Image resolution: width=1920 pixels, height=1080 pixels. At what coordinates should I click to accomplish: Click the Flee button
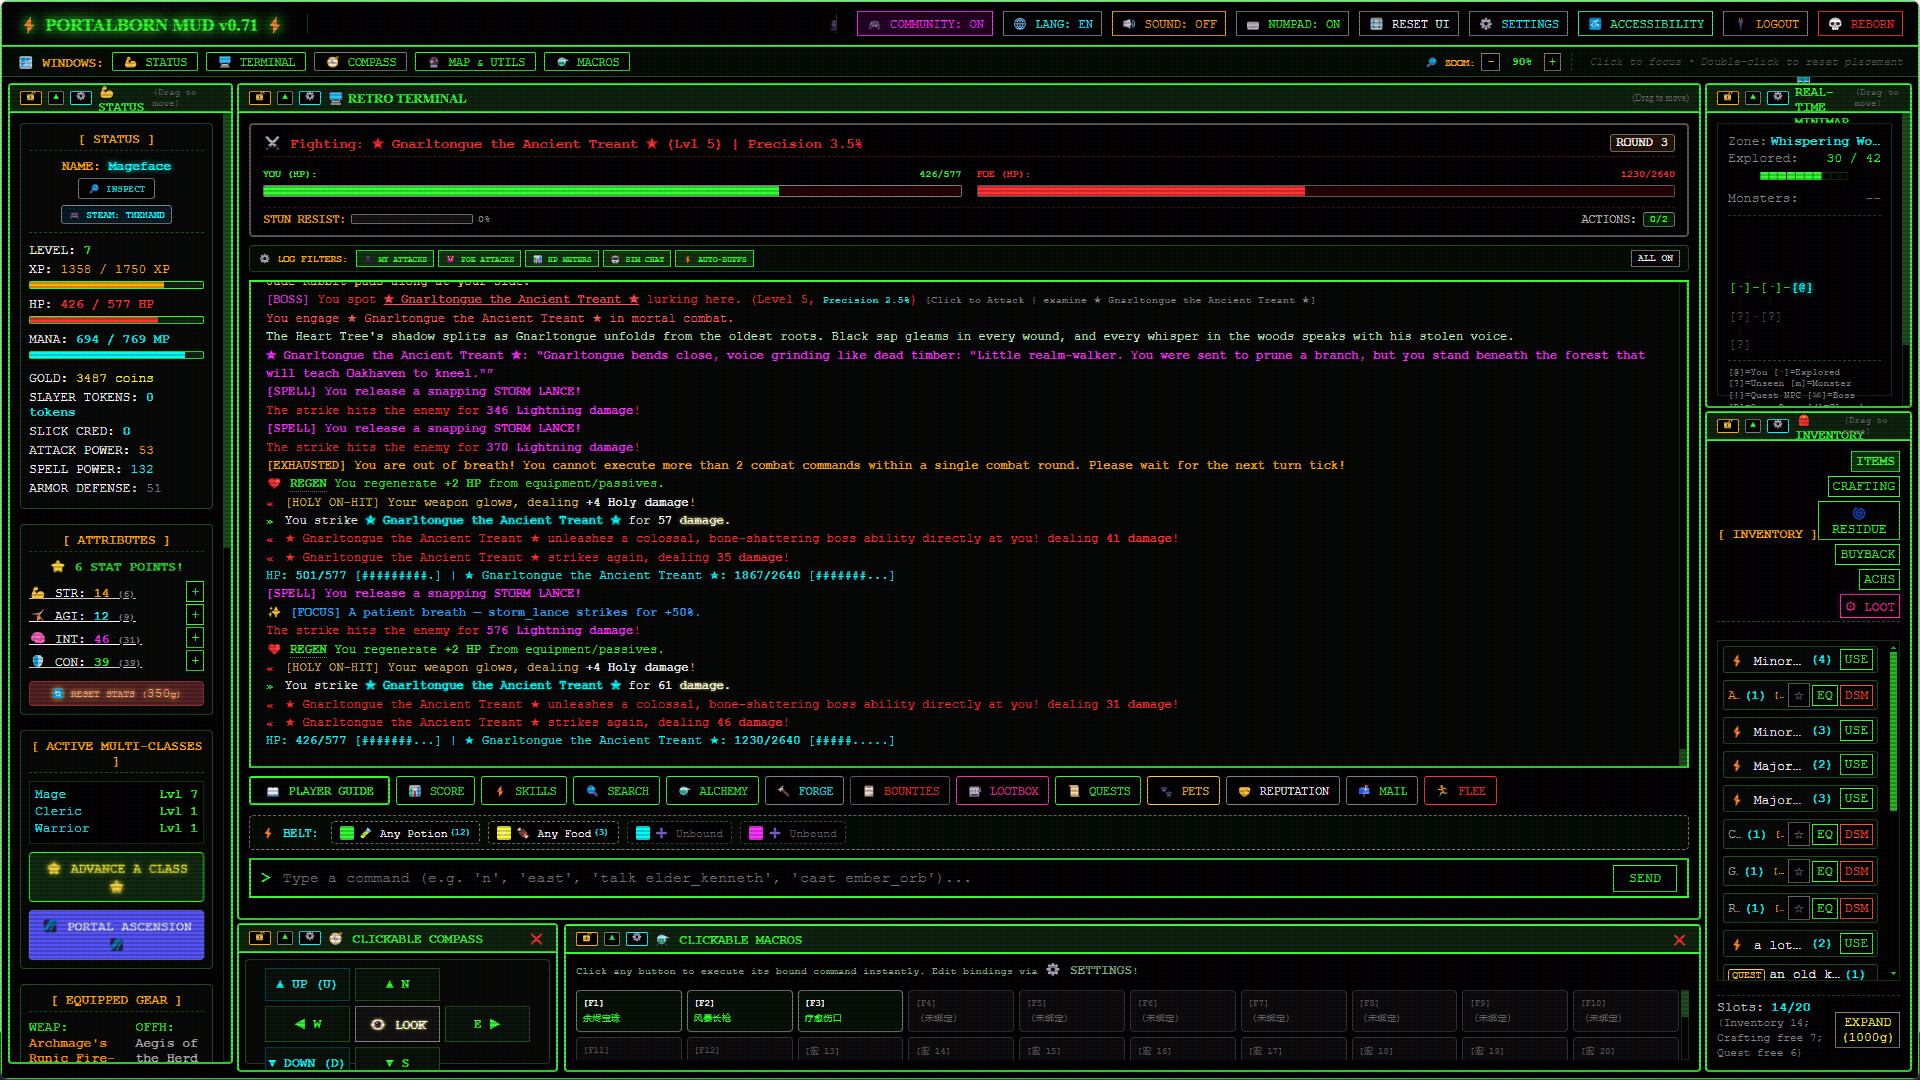coord(1460,791)
